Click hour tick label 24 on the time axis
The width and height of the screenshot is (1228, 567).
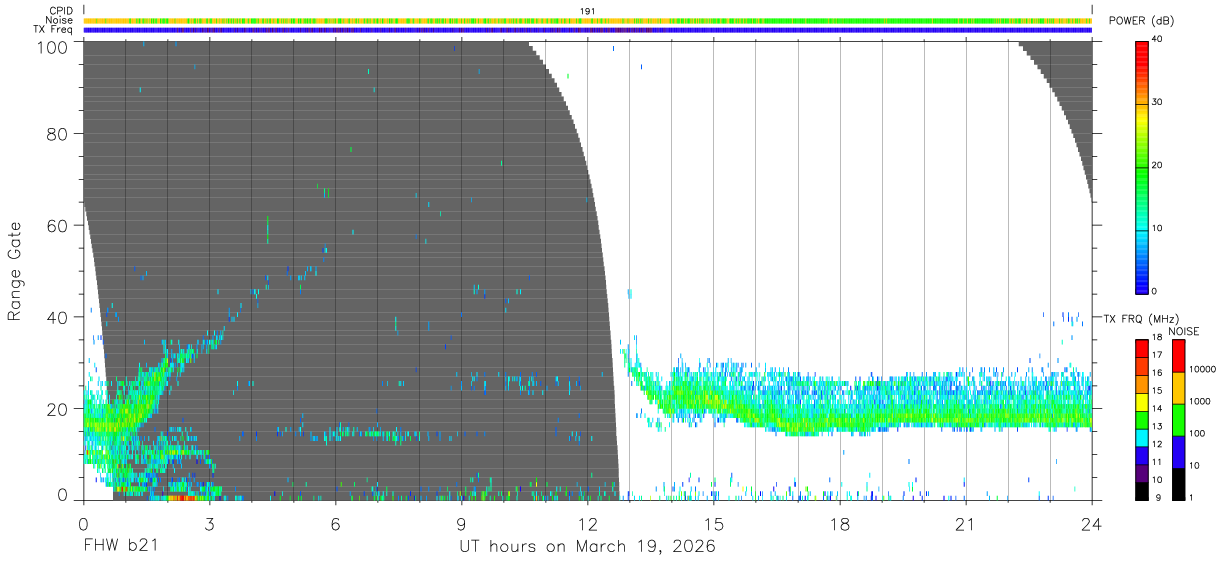point(1091,523)
